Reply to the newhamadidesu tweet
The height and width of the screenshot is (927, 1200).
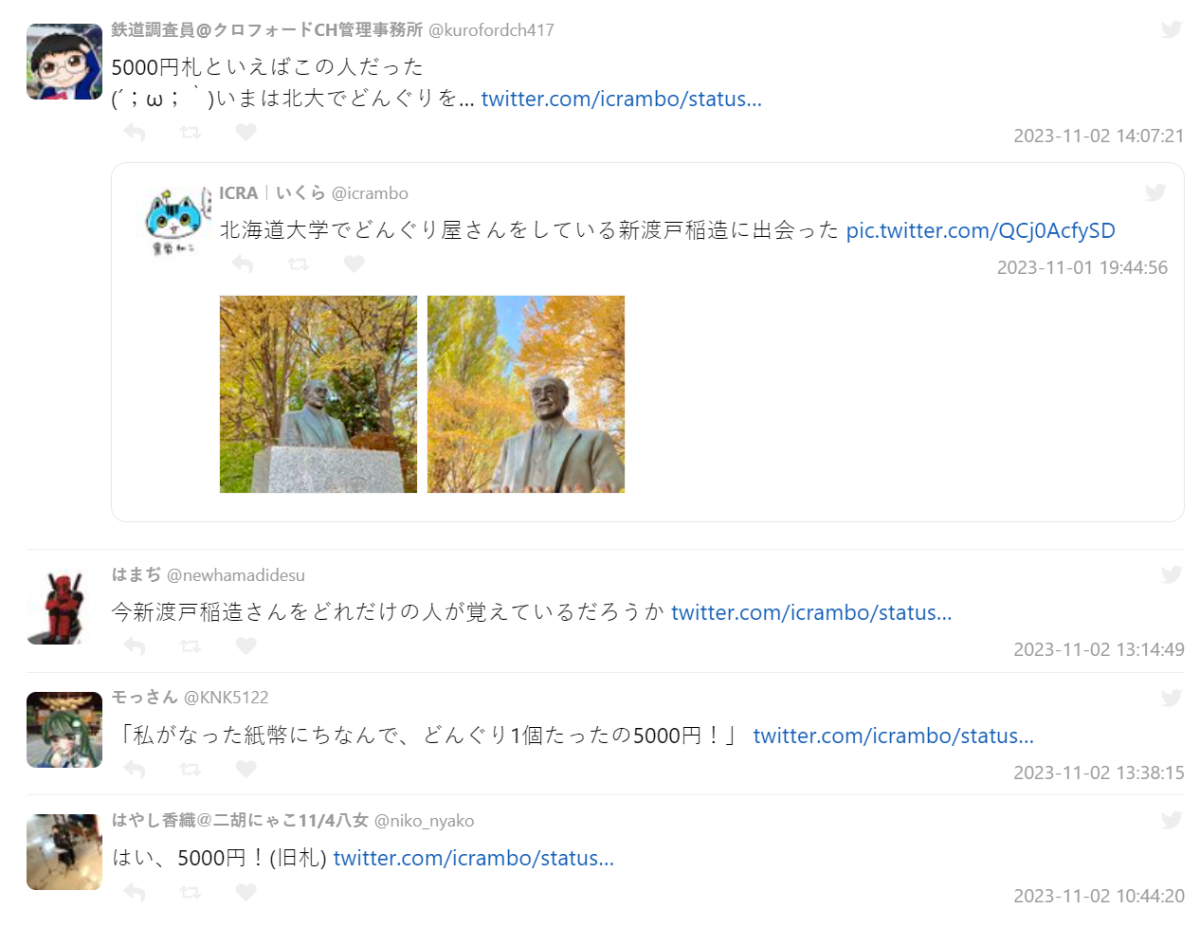tap(134, 646)
